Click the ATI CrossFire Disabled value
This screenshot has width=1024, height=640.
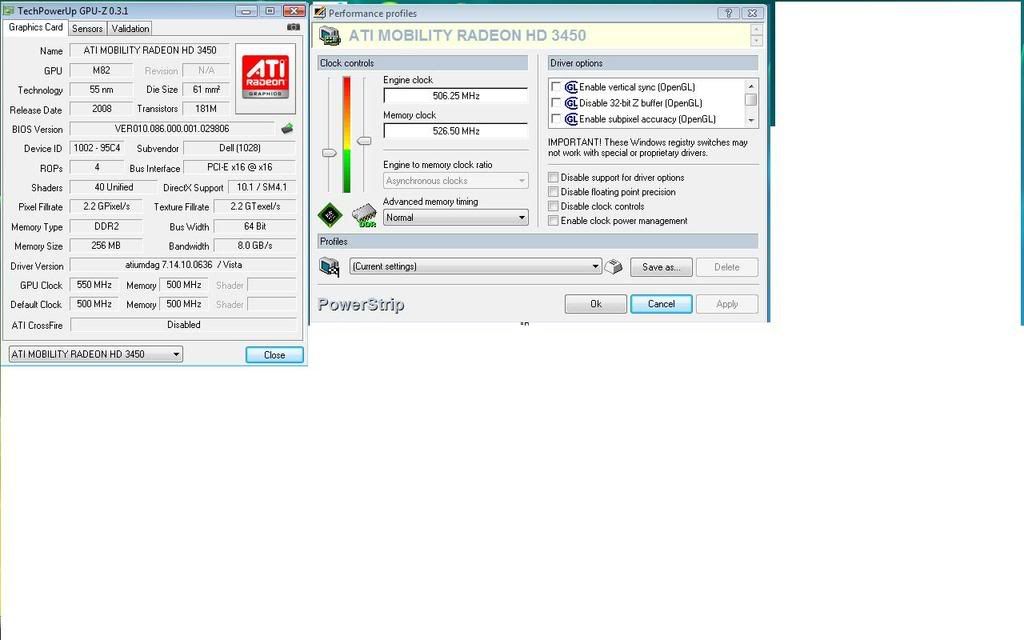183,325
